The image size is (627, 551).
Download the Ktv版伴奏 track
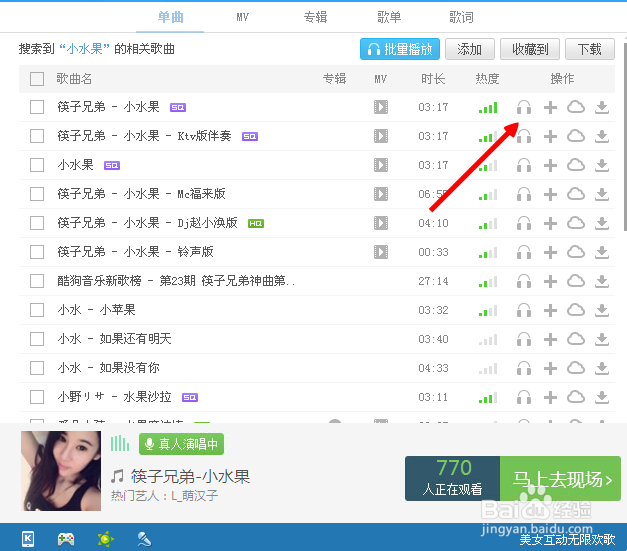coord(601,136)
